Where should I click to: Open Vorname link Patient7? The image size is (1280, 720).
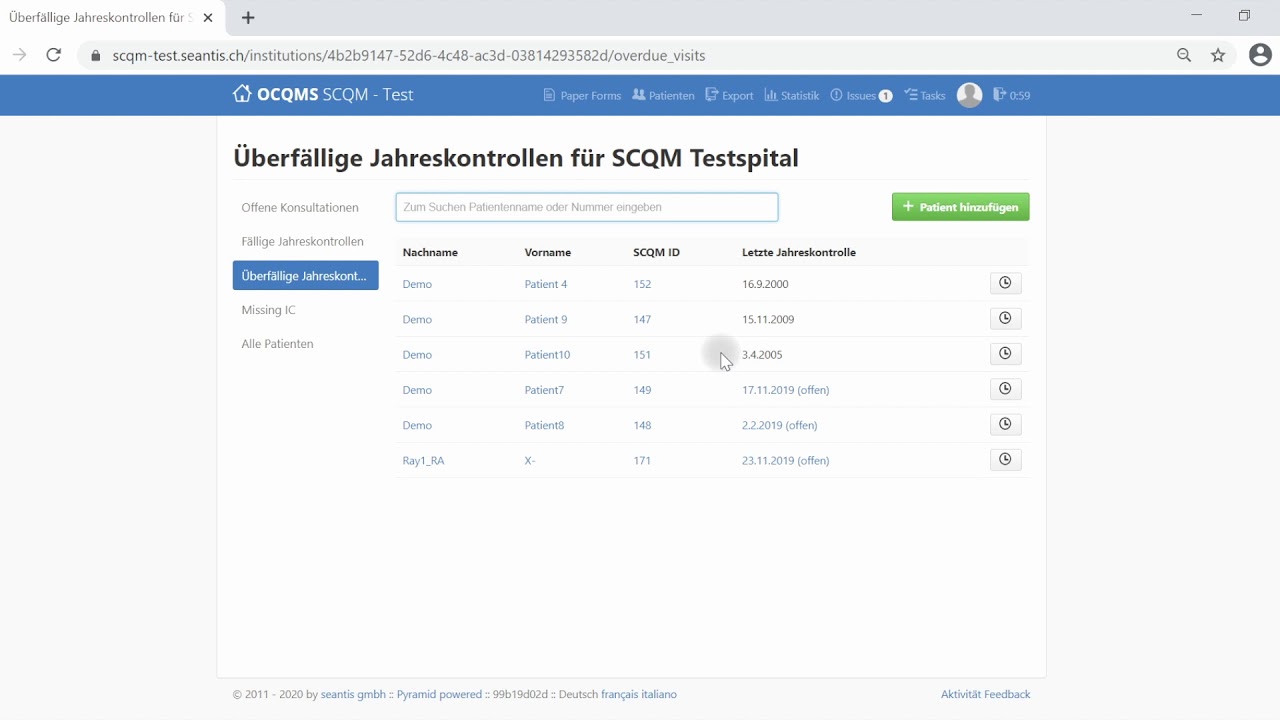[544, 390]
